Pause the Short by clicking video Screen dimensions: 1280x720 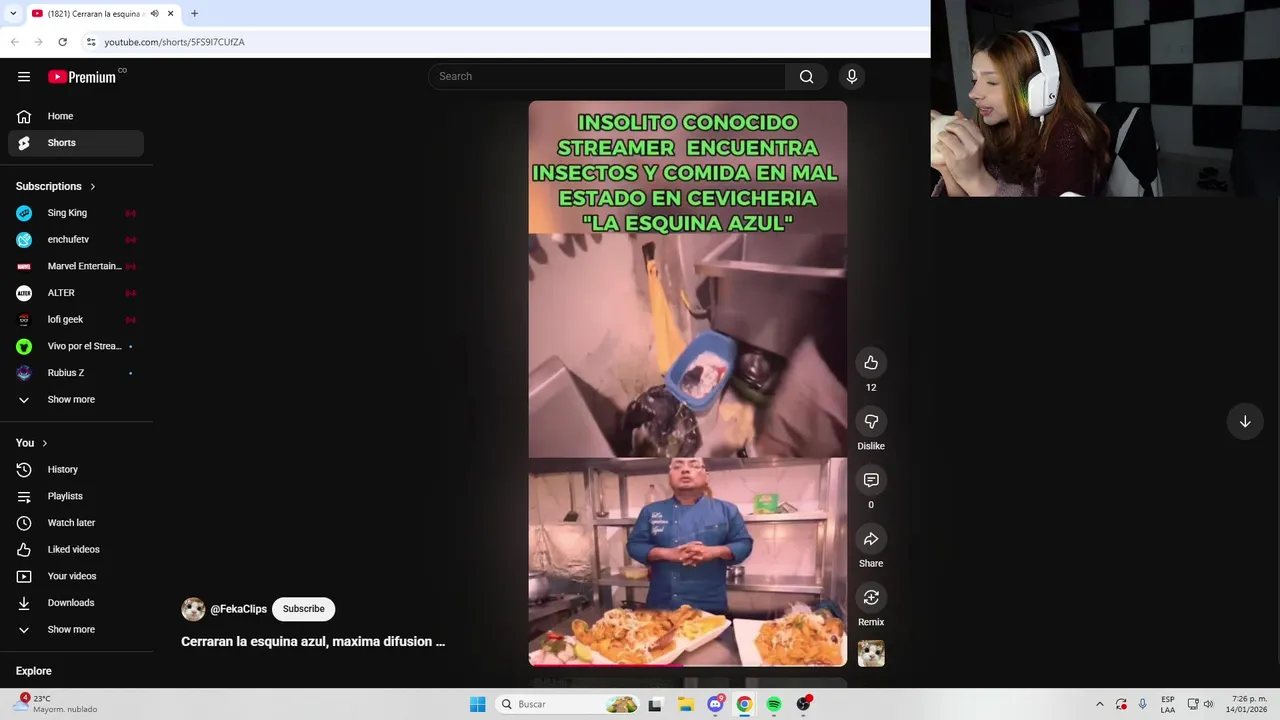pos(688,383)
